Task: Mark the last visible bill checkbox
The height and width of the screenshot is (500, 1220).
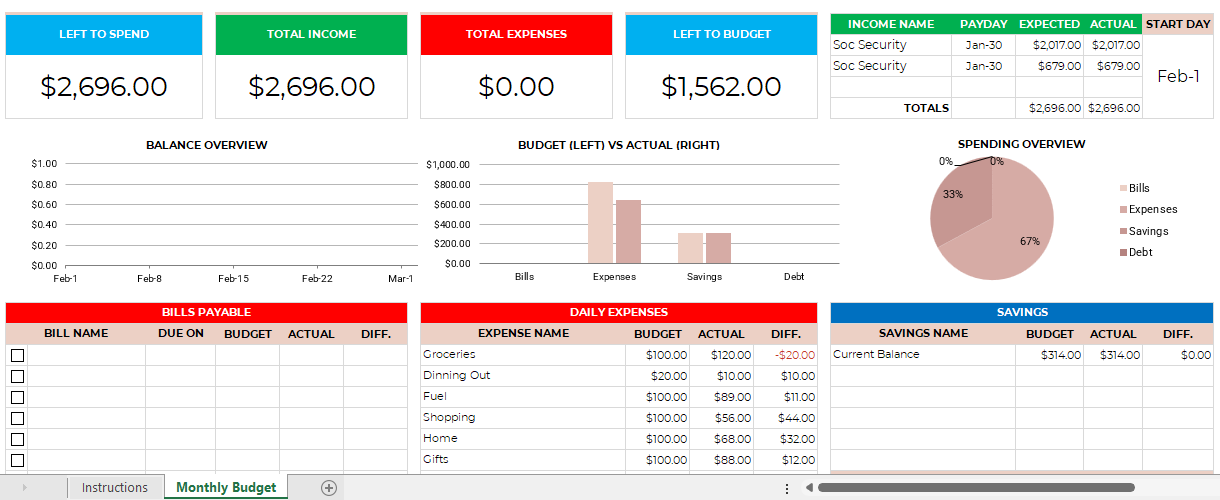Action: (17, 460)
